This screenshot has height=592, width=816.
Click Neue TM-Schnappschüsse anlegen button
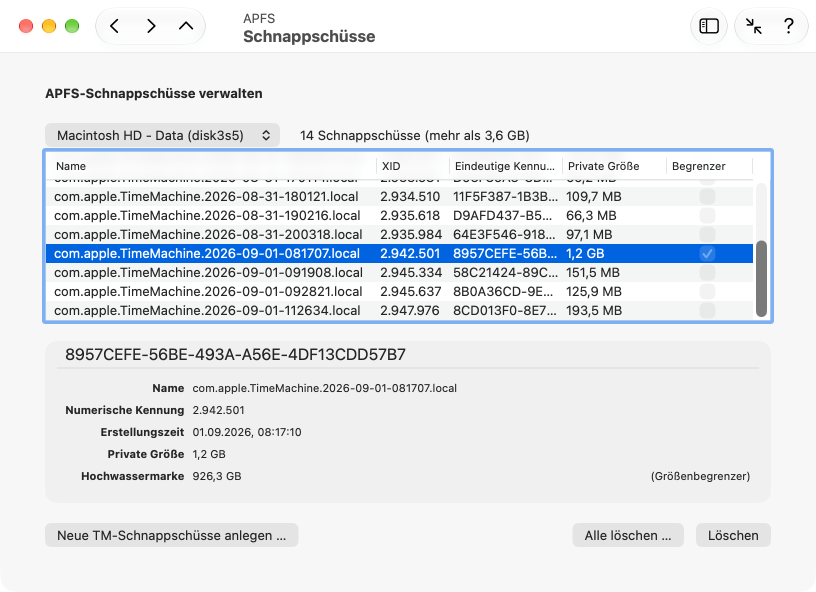172,535
